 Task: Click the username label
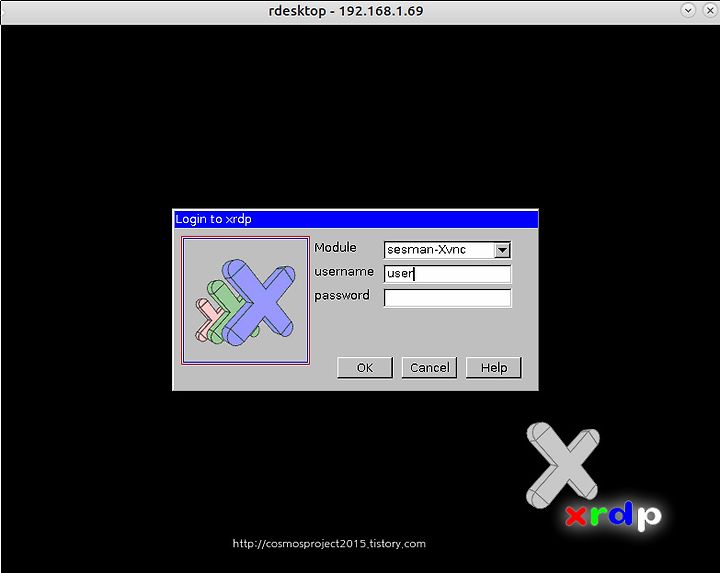click(x=344, y=272)
